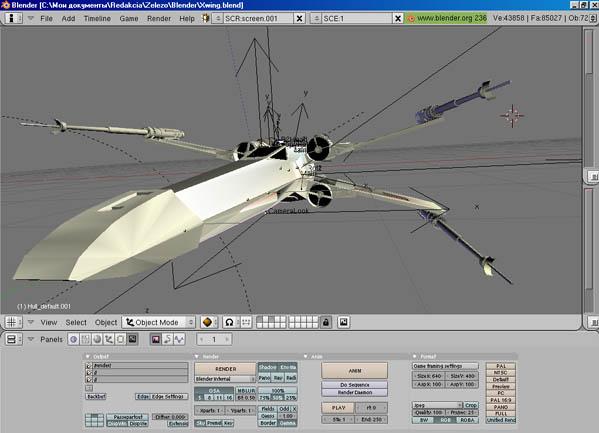
Task: Click the SizeX 640 number field
Action: (x=429, y=376)
